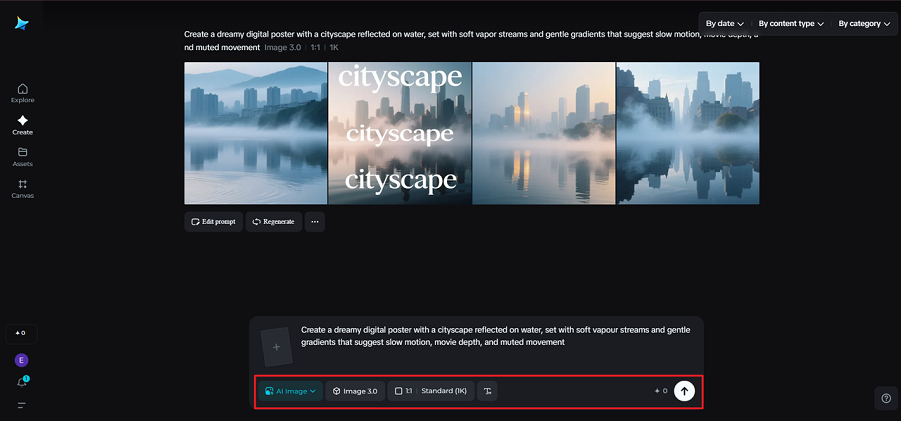Click the Edit prompt button
Image resolution: width=901 pixels, height=421 pixels.
point(213,221)
